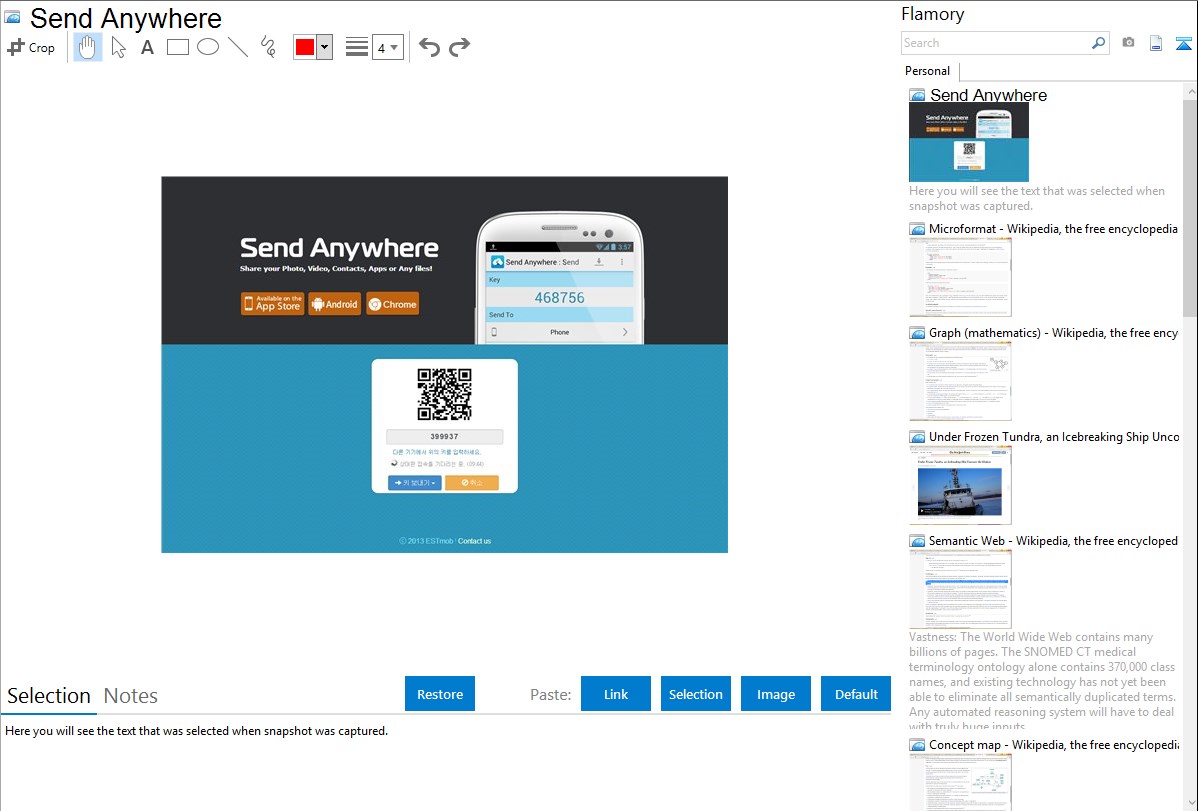Click the search magnifier icon

pyautogui.click(x=1099, y=43)
